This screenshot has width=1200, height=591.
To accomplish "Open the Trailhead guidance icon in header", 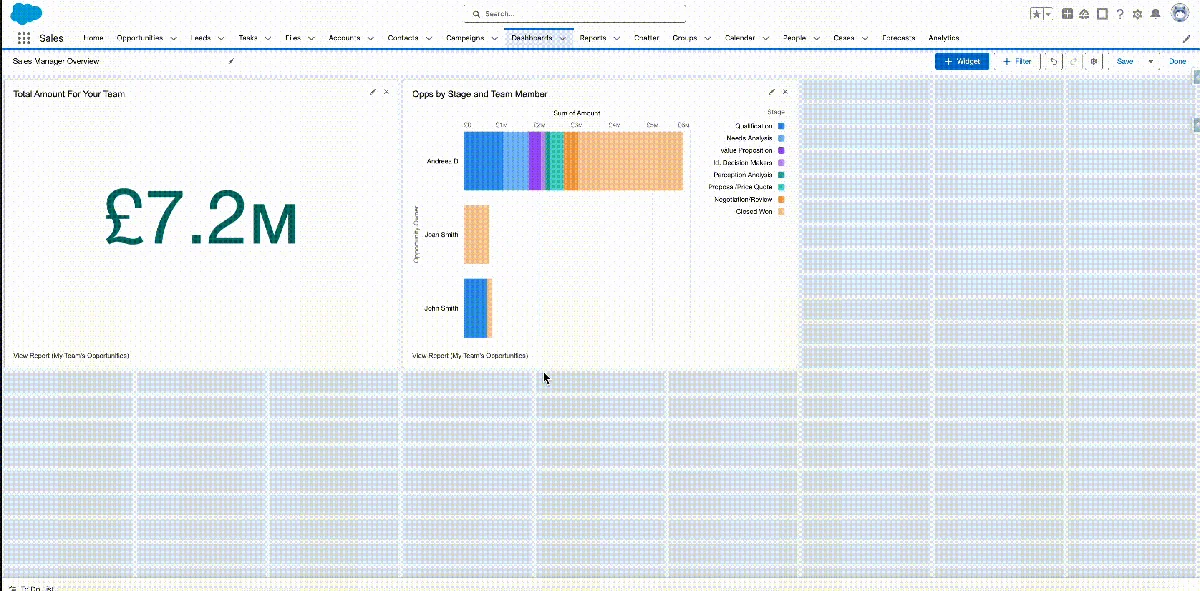I will click(x=1085, y=14).
